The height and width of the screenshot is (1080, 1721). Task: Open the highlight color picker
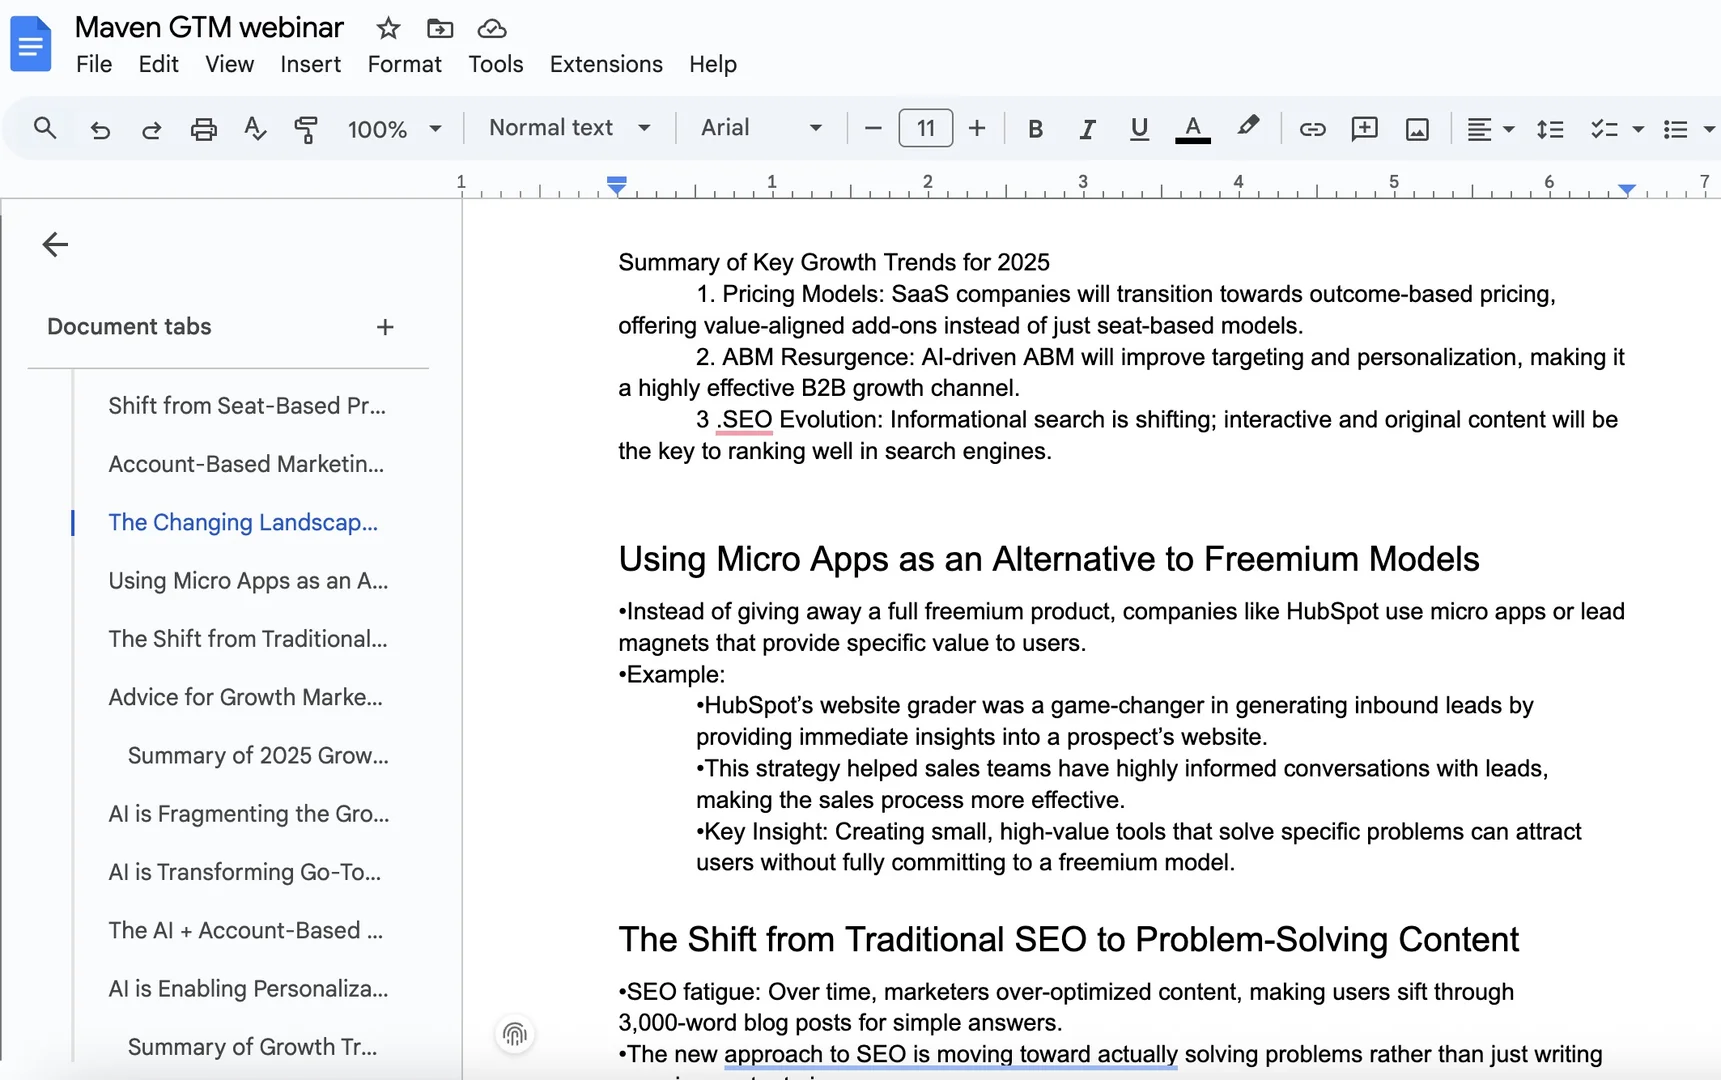click(1247, 127)
